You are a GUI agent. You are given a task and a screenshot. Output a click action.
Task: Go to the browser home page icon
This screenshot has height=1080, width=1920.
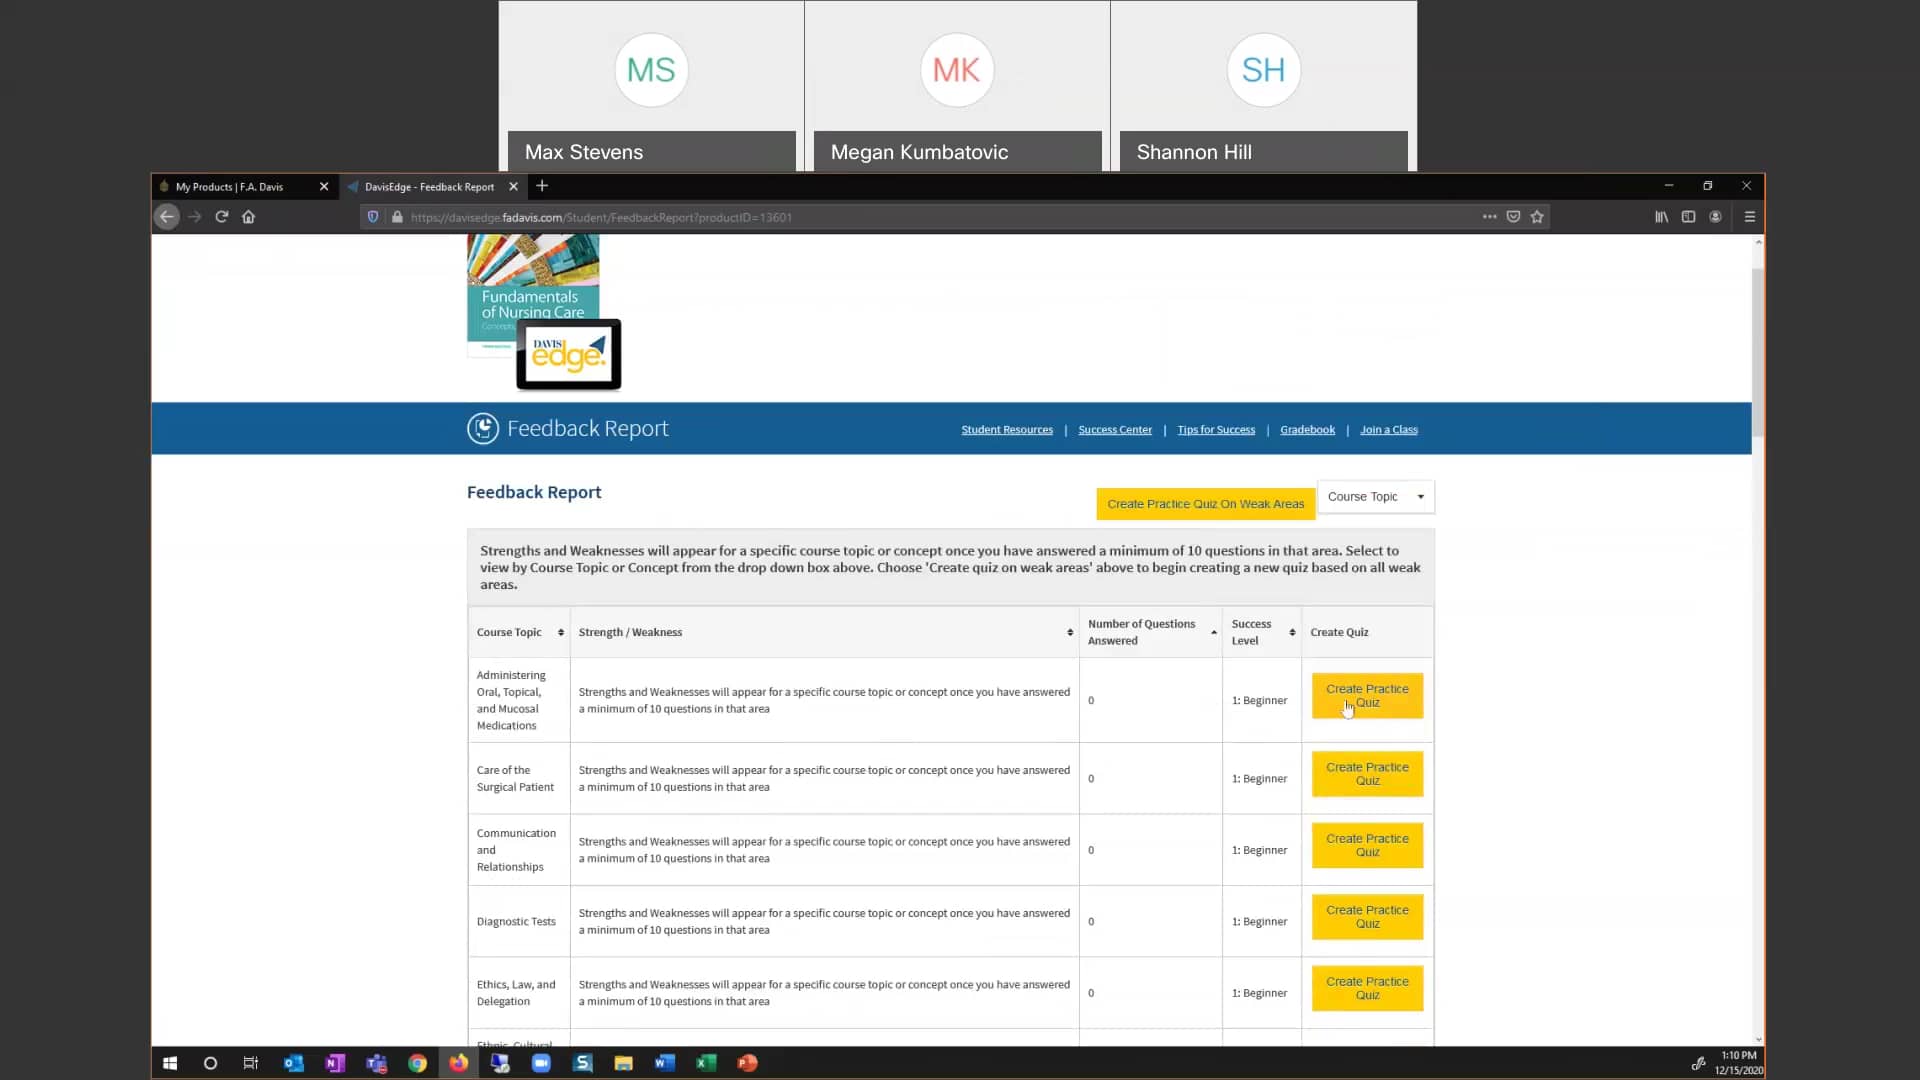(x=249, y=217)
